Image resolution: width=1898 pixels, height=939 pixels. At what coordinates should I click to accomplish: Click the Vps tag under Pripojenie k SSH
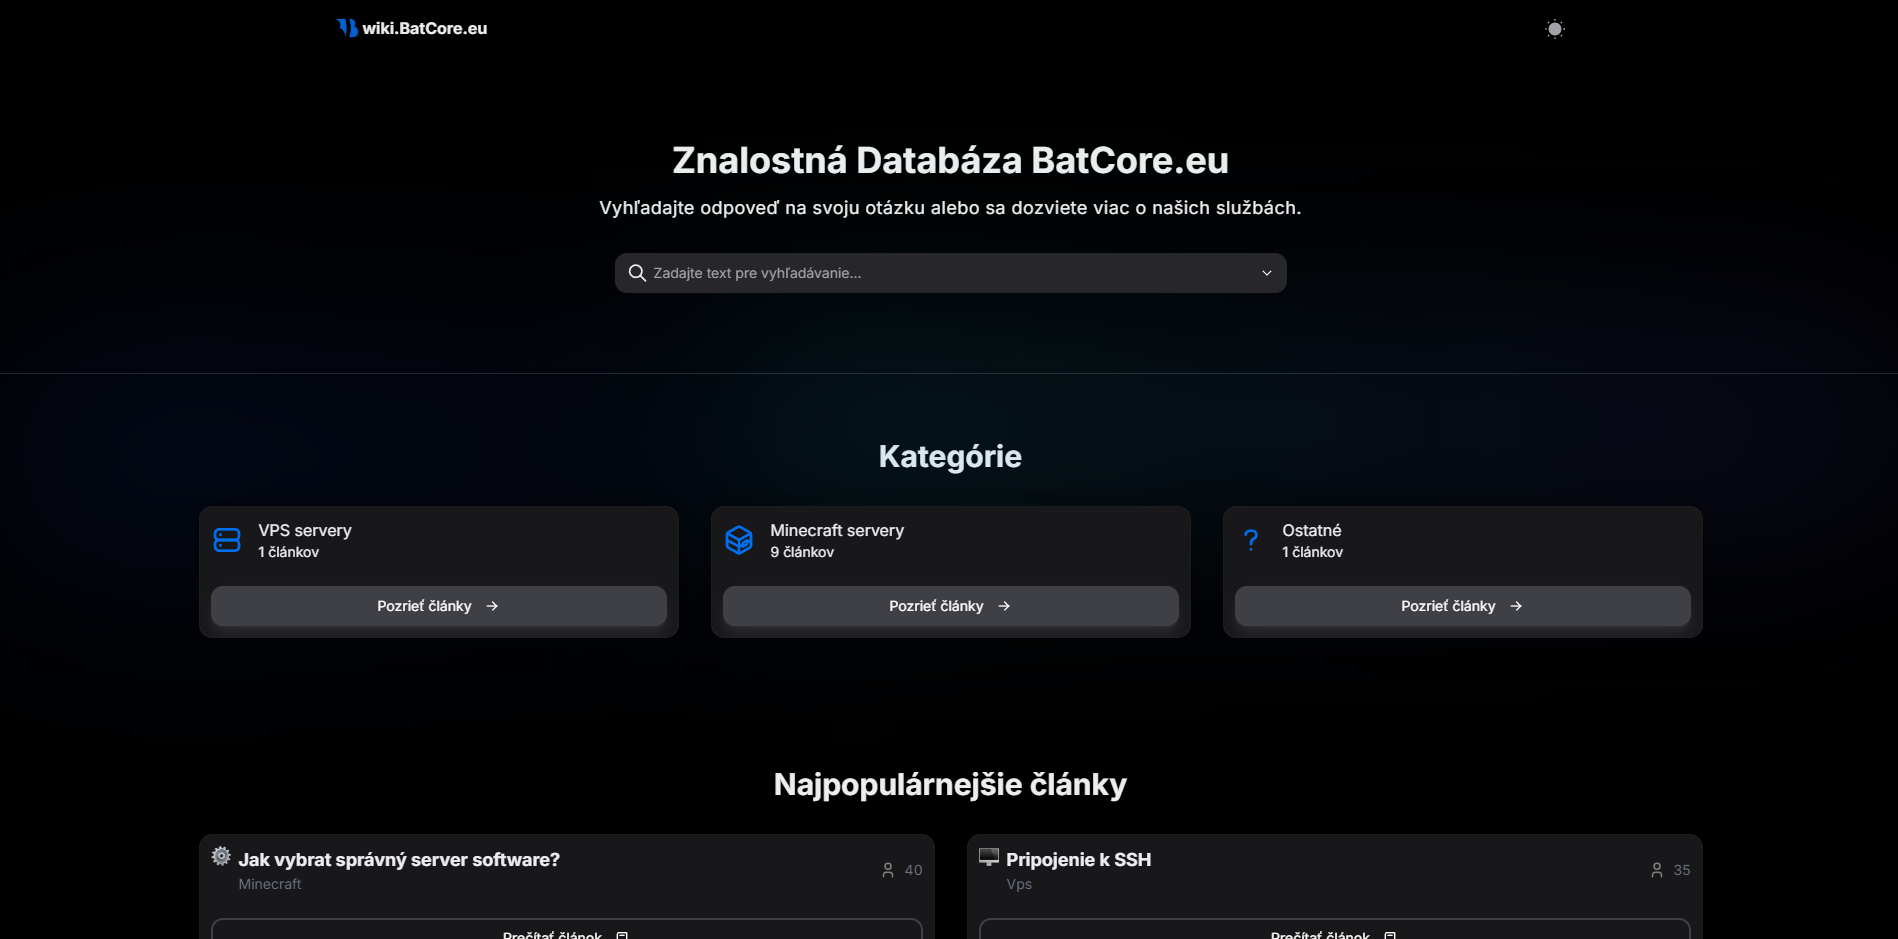click(x=1019, y=884)
